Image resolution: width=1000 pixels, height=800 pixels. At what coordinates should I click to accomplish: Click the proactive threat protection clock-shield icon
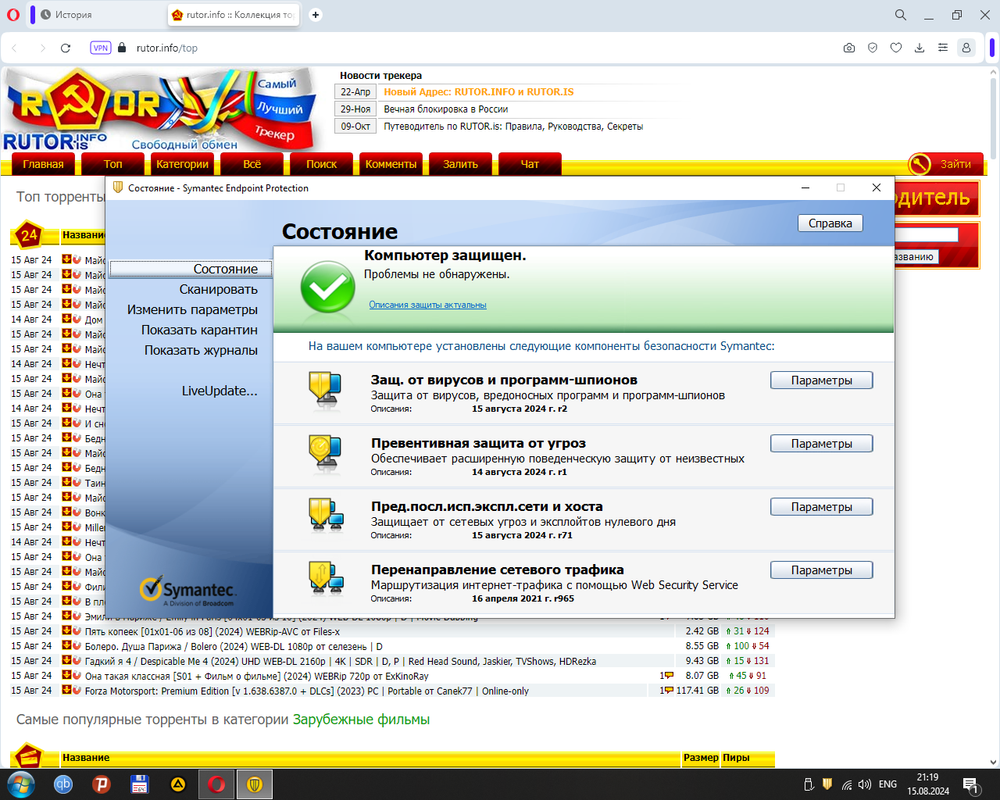326,454
